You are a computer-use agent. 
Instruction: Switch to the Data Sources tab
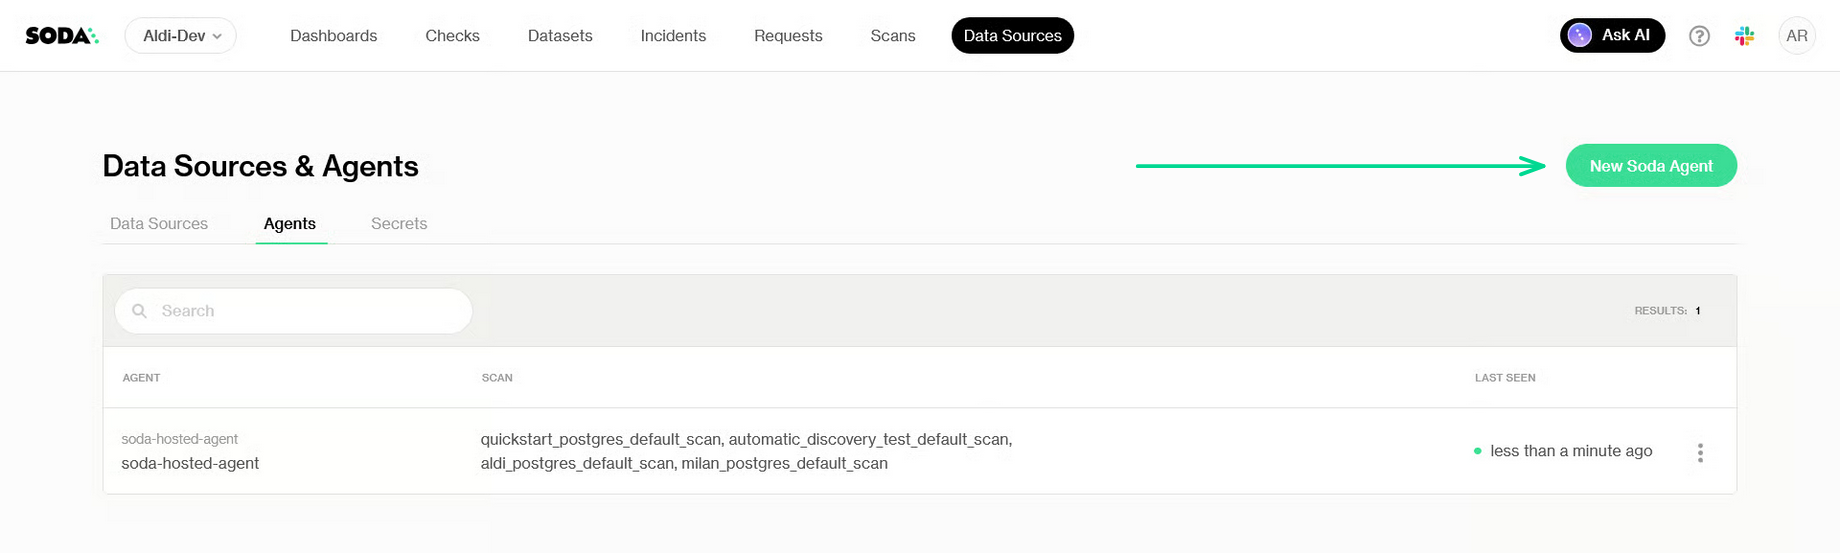point(159,224)
